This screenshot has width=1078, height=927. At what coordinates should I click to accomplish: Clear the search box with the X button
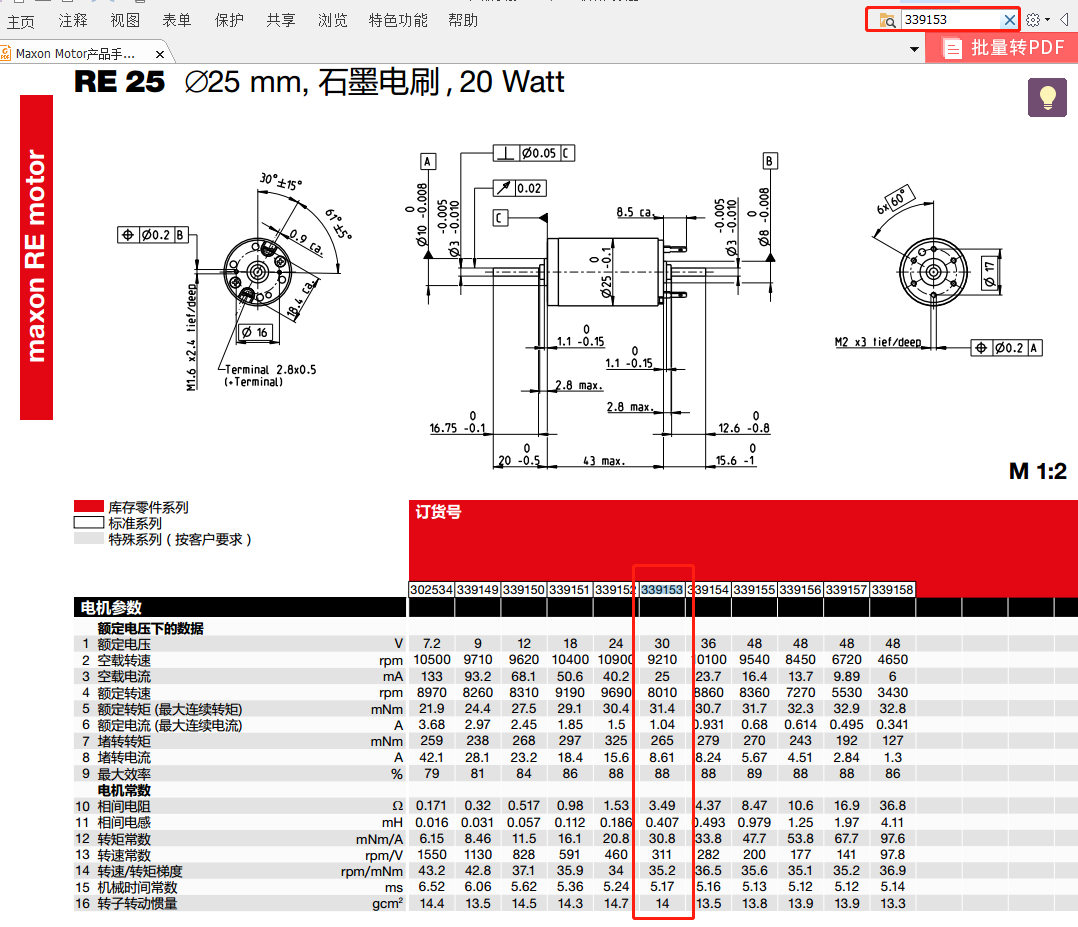click(1010, 19)
